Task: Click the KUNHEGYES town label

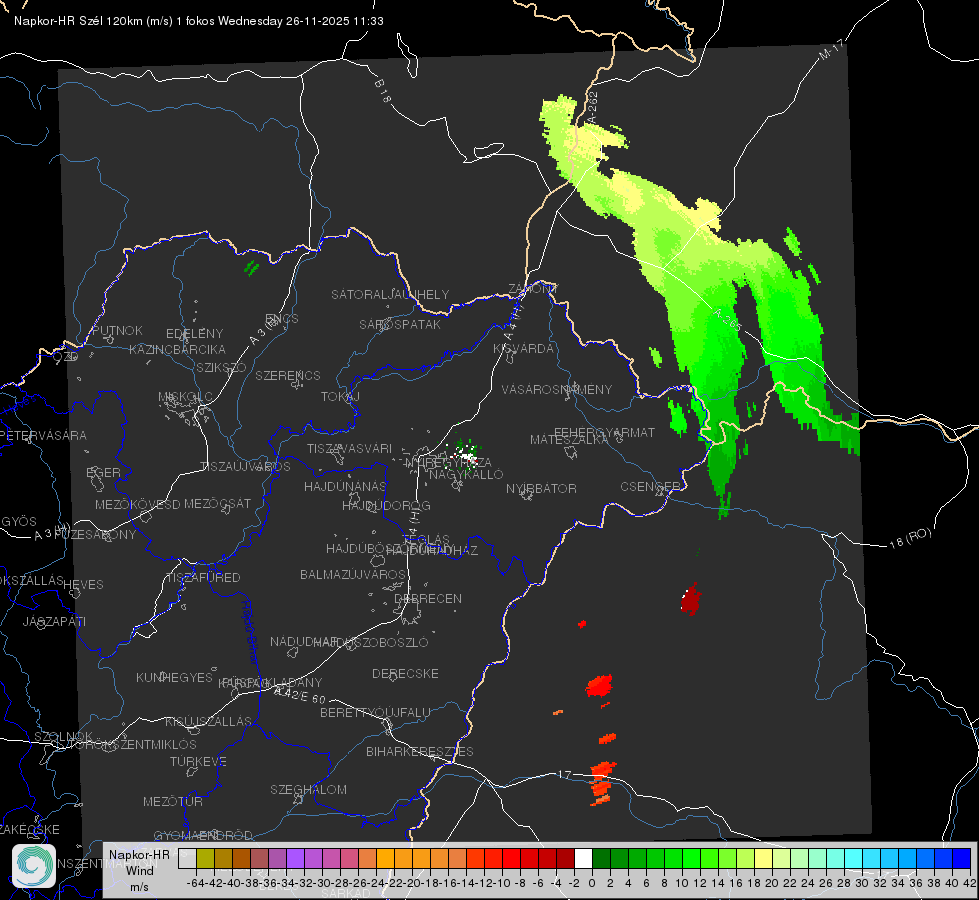Action: (x=174, y=677)
